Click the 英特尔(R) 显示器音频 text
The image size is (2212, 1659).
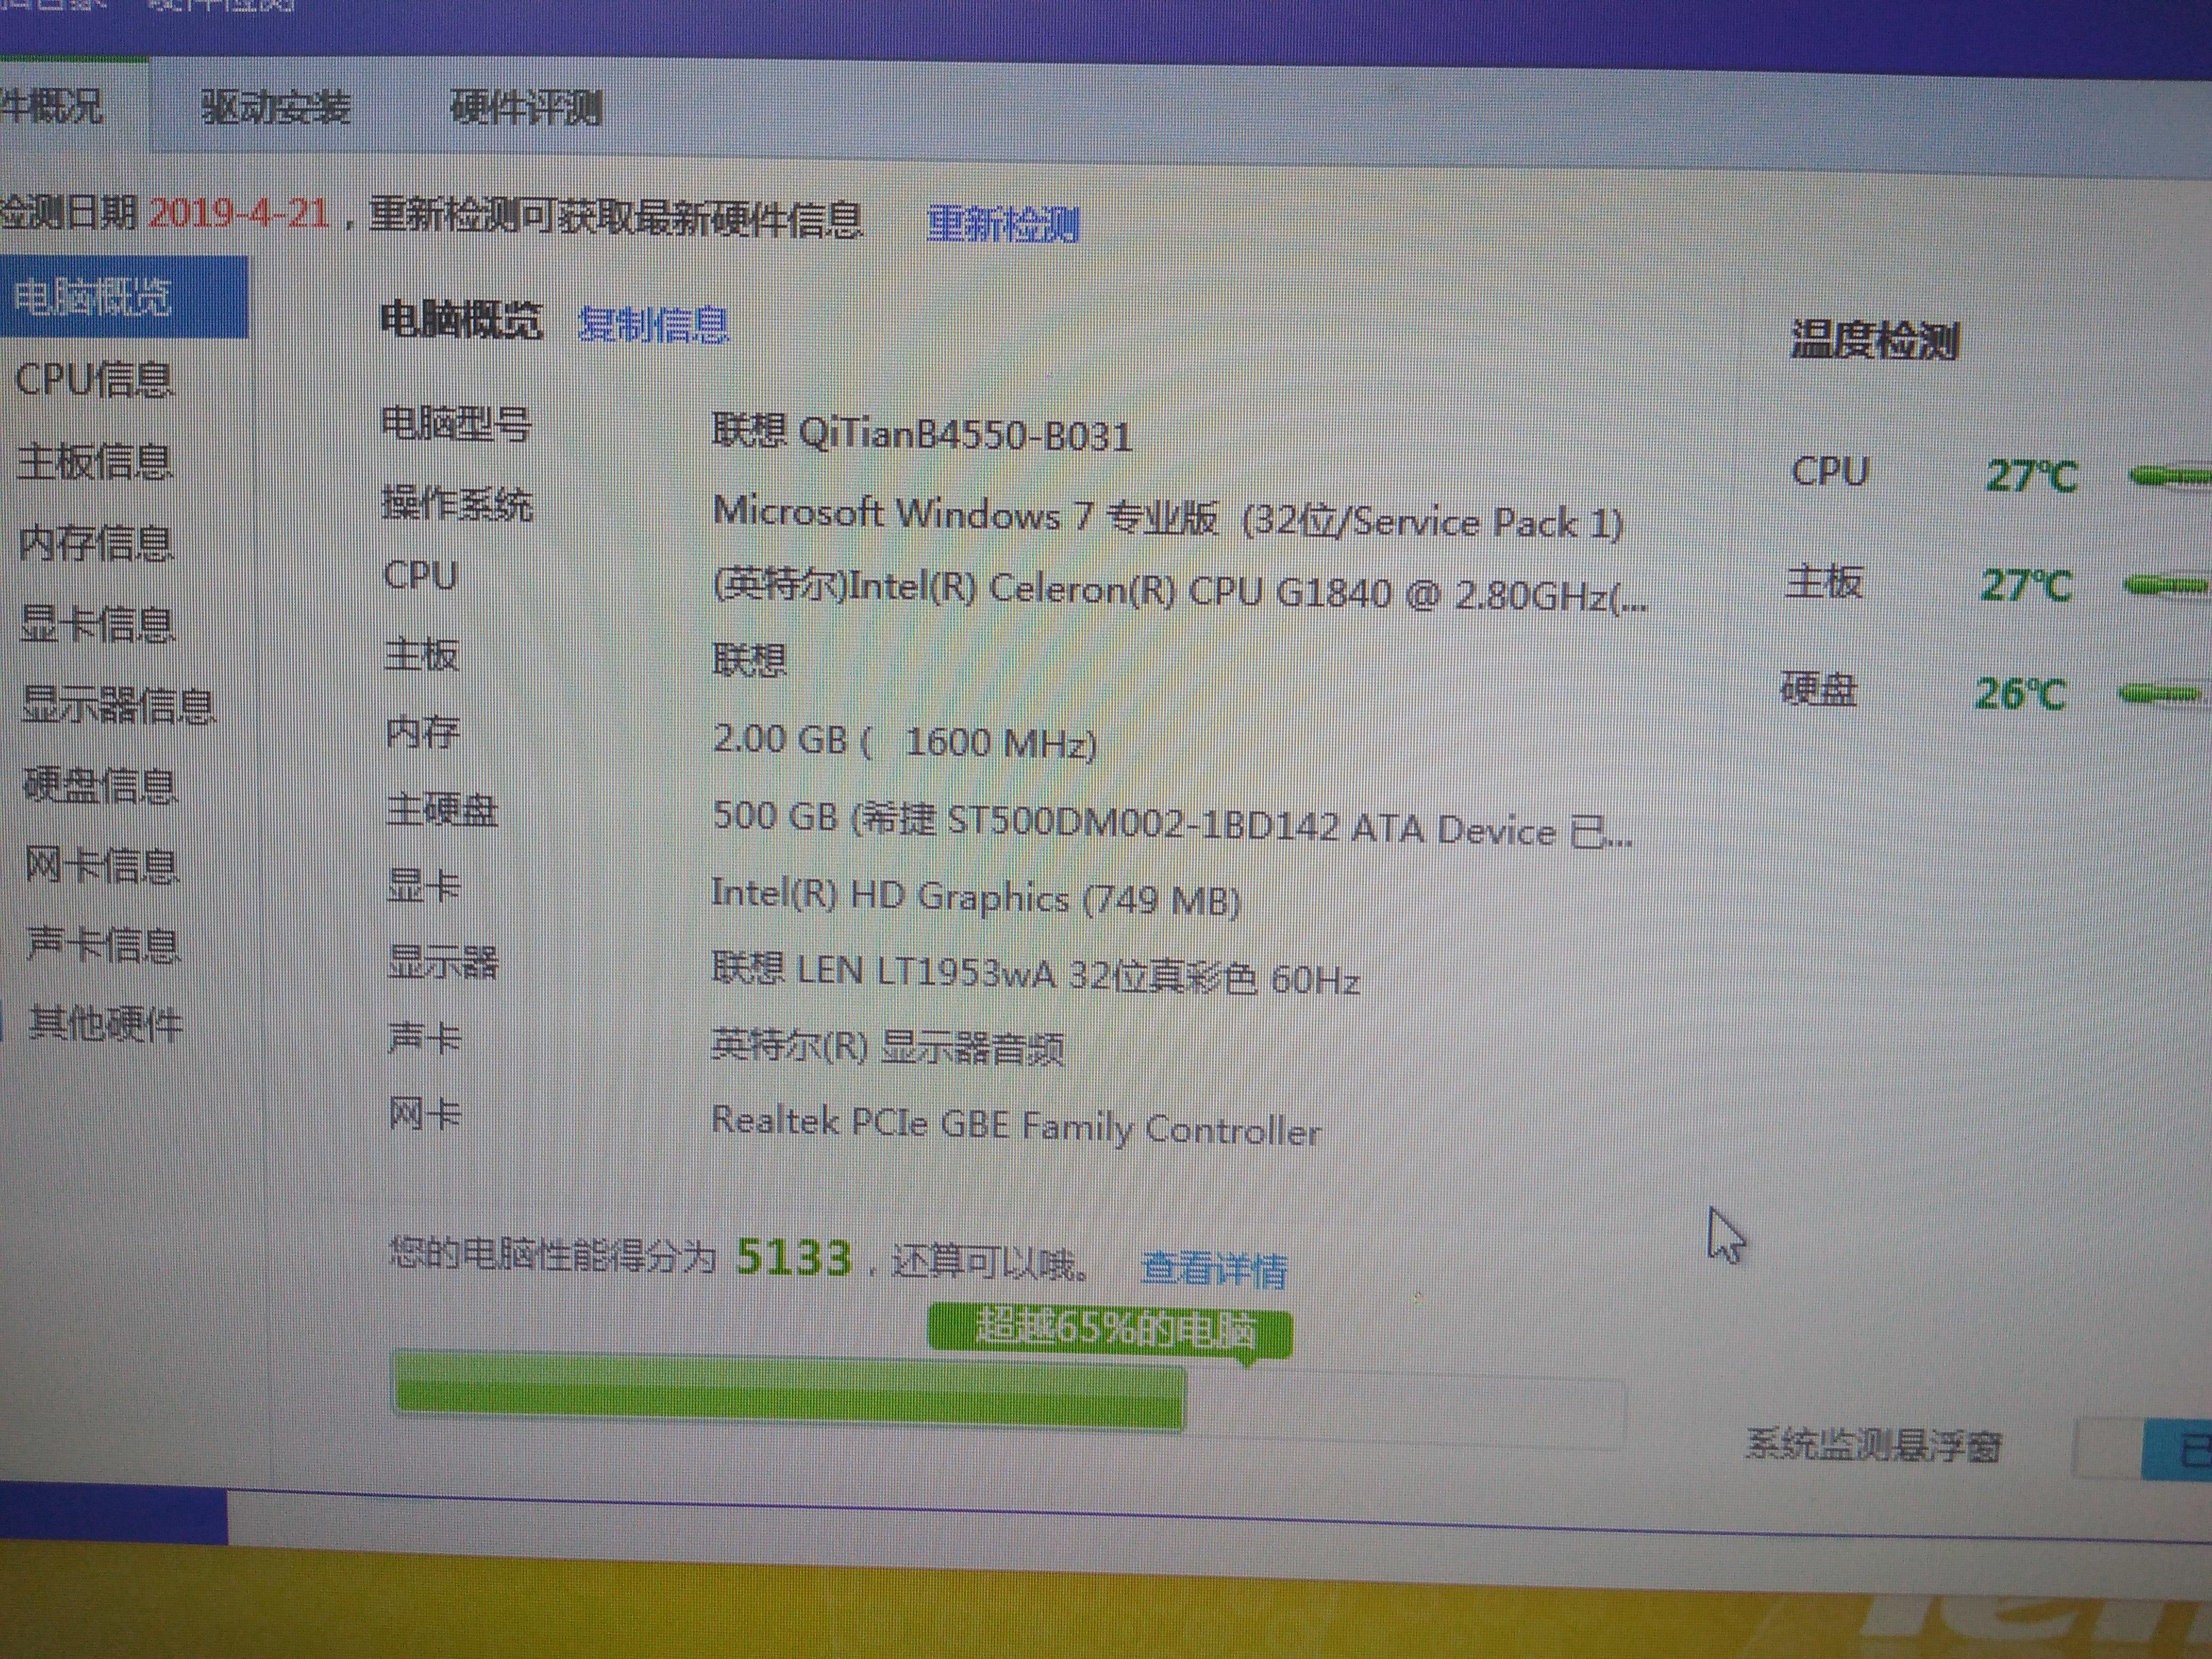tap(887, 1046)
